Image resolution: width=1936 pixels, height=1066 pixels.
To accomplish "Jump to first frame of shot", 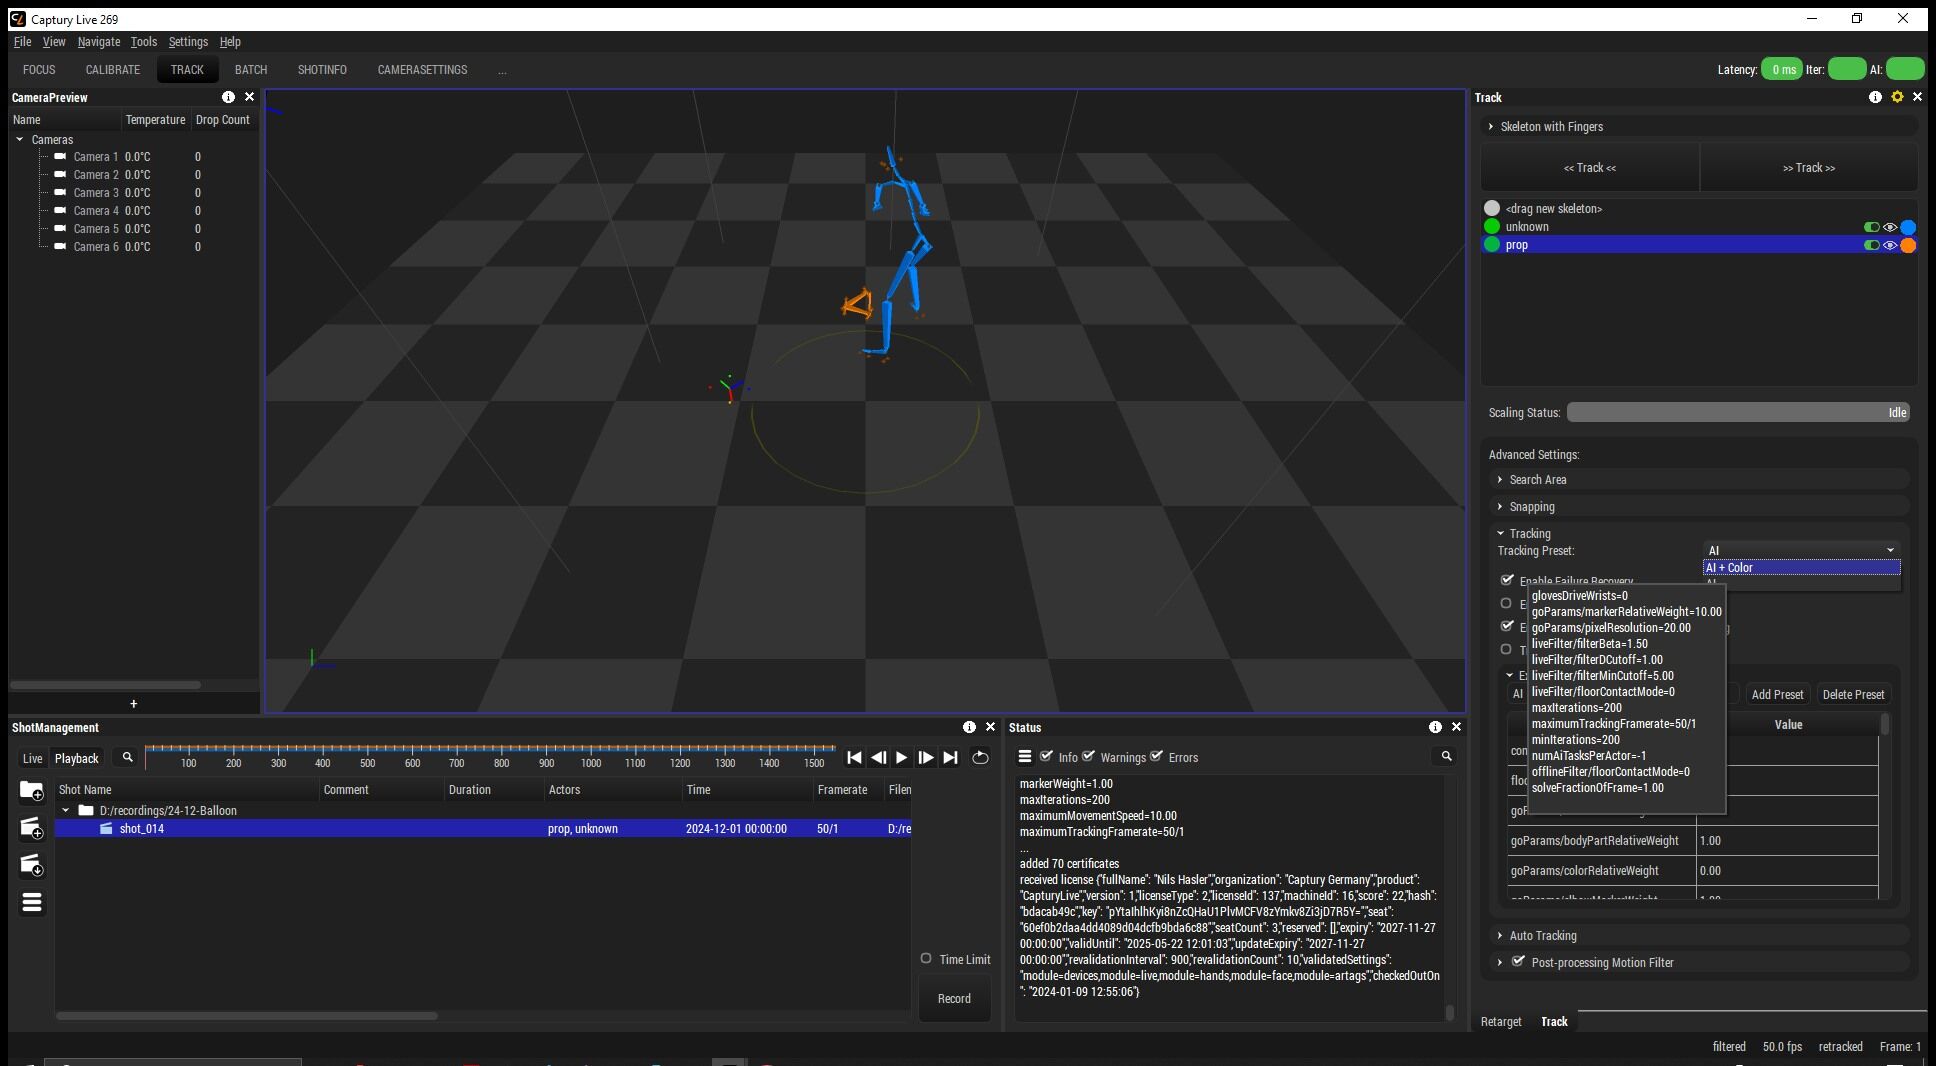I will click(854, 758).
